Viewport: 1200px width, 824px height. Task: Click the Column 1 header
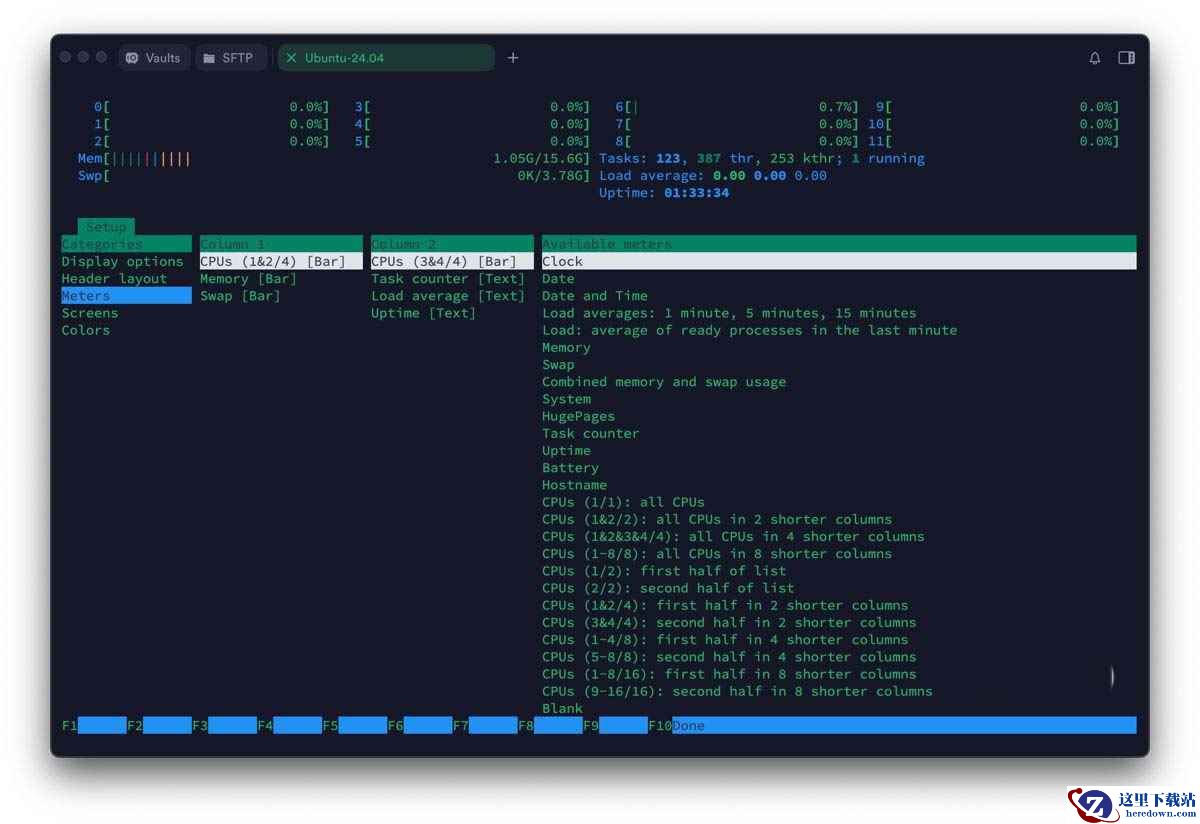(x=281, y=244)
